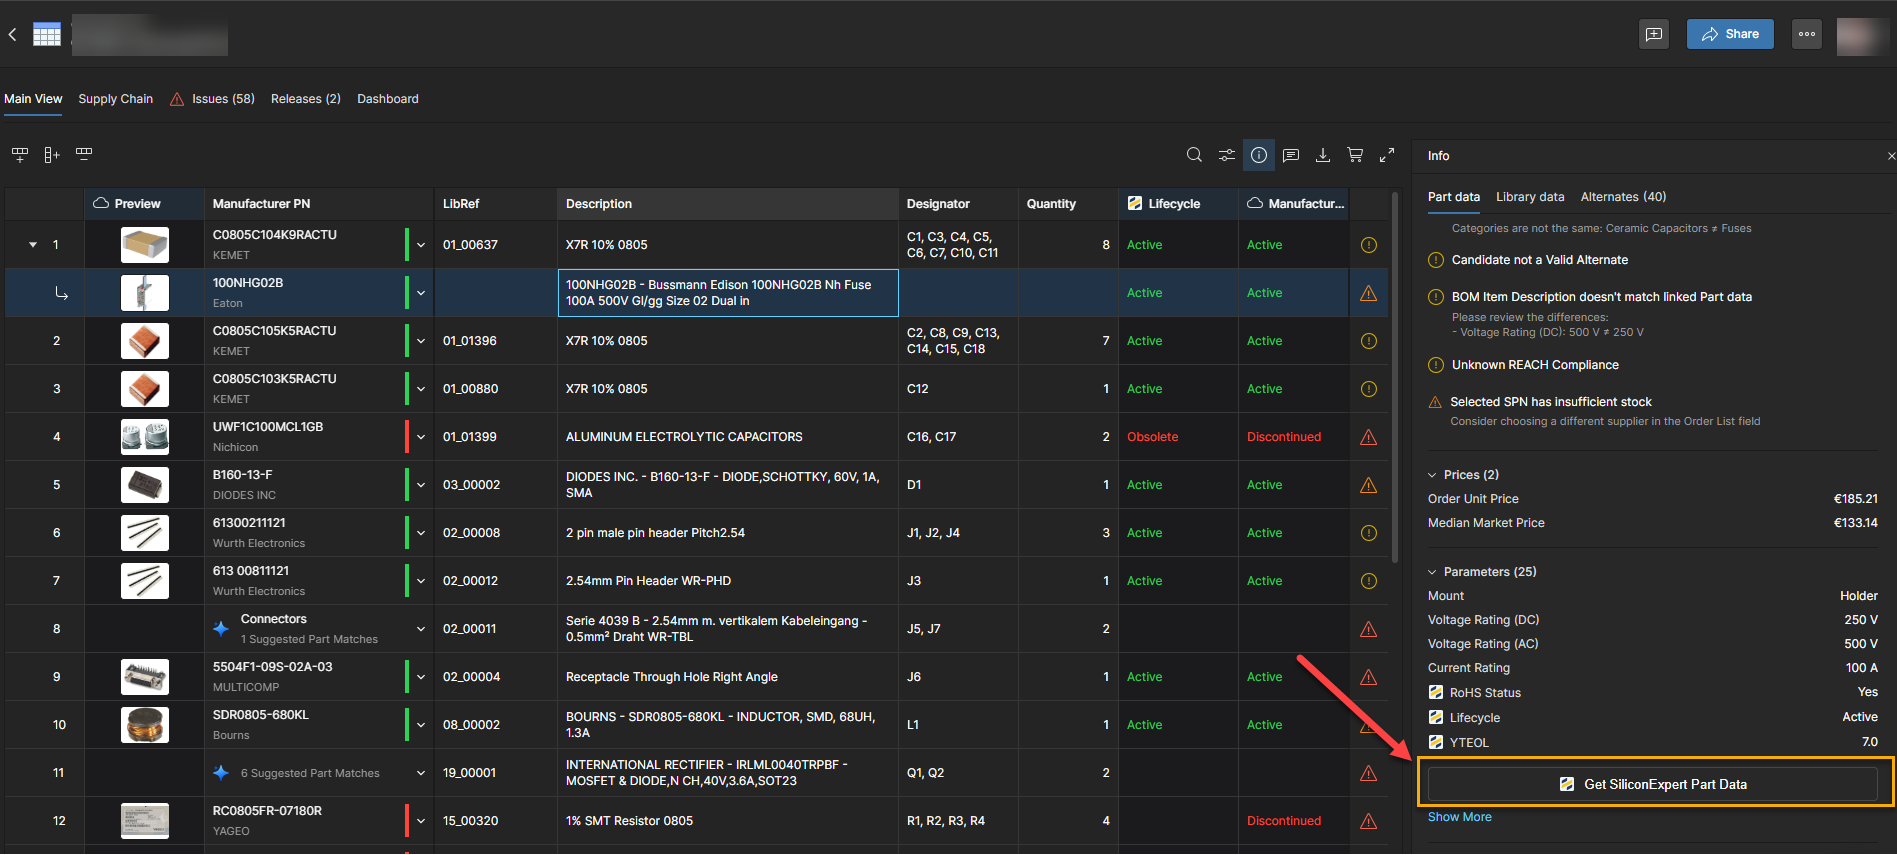Screen dimensions: 1897x855
Task: Click the SDR0805-680KL inductor preview thumbnail
Action: point(145,725)
